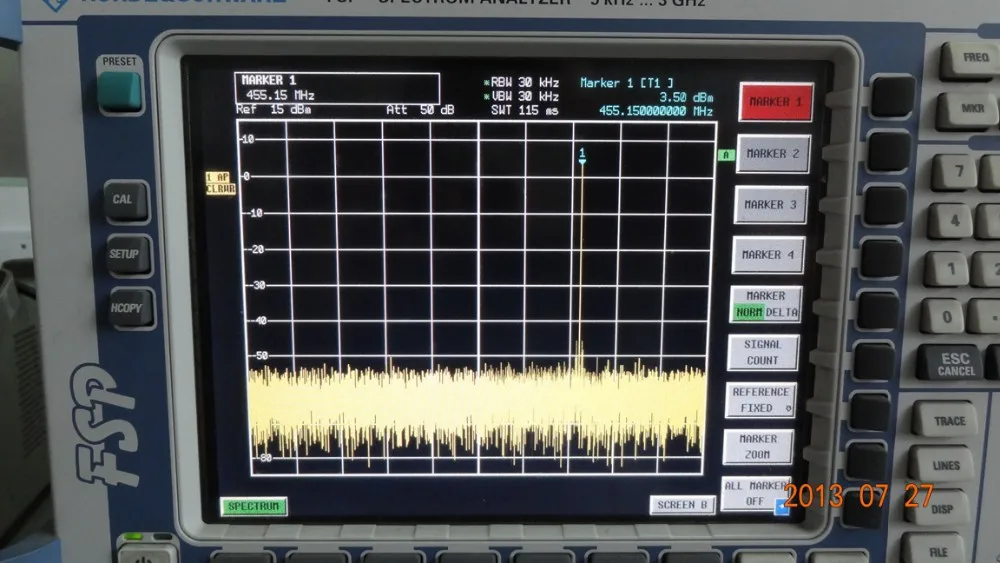Click the VBW 30 kHz readout
The height and width of the screenshot is (563, 1000).
(x=524, y=97)
